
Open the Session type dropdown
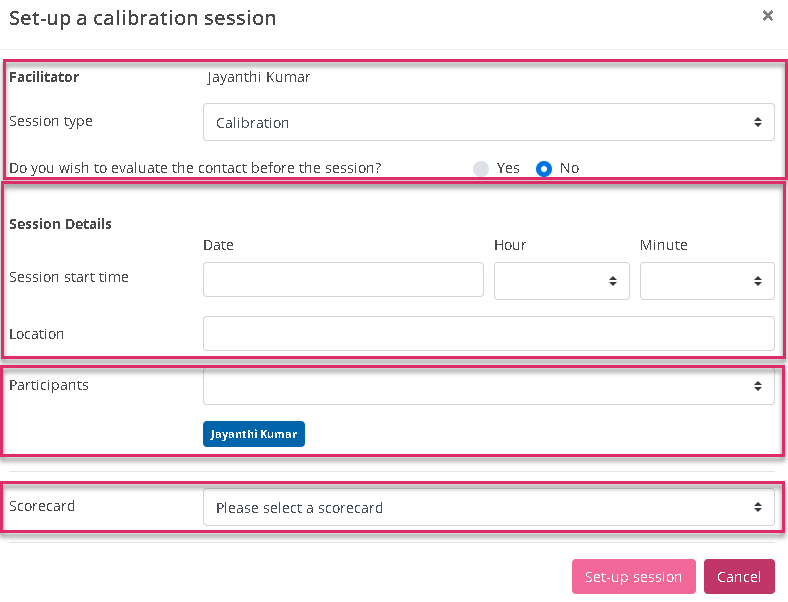point(488,122)
